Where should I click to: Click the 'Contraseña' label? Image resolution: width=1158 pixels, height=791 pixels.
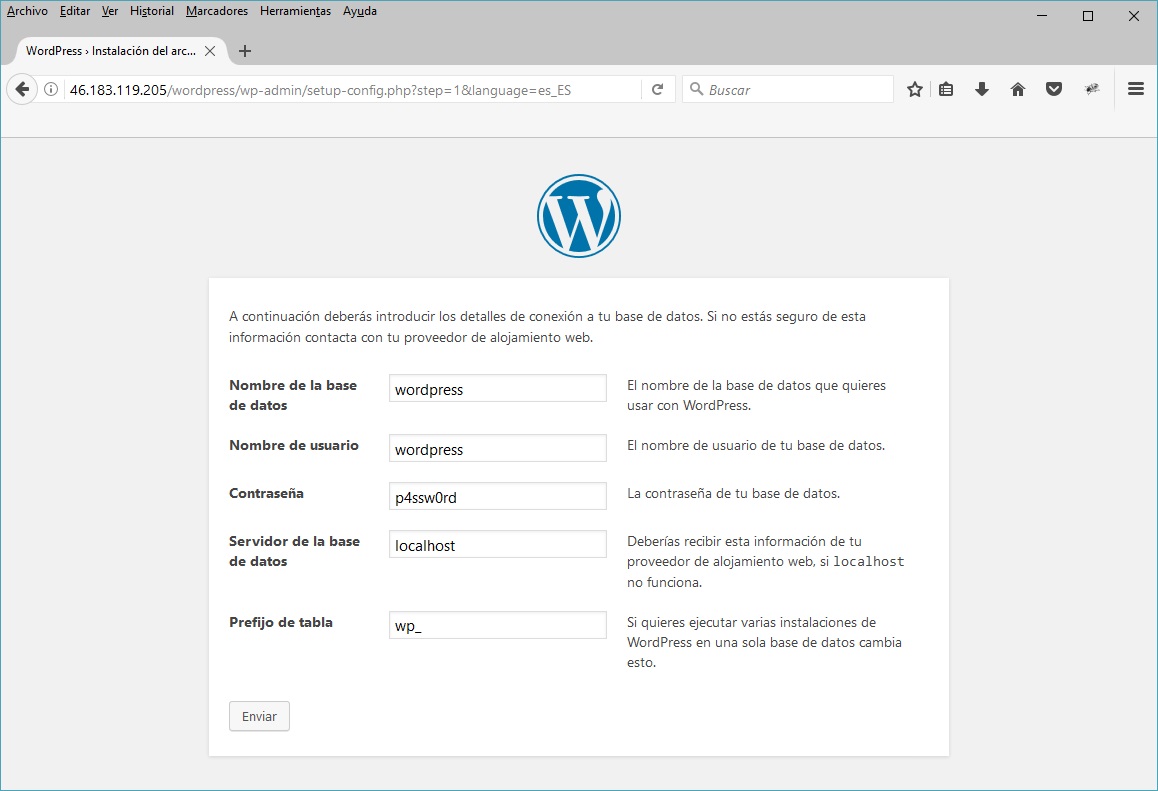tap(267, 493)
